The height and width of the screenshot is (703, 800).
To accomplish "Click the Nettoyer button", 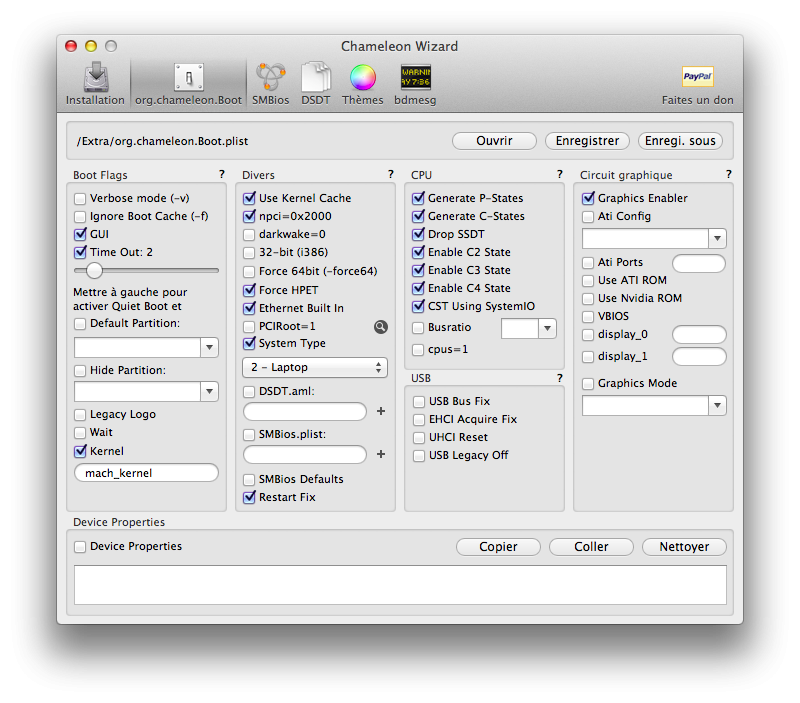I will point(684,547).
